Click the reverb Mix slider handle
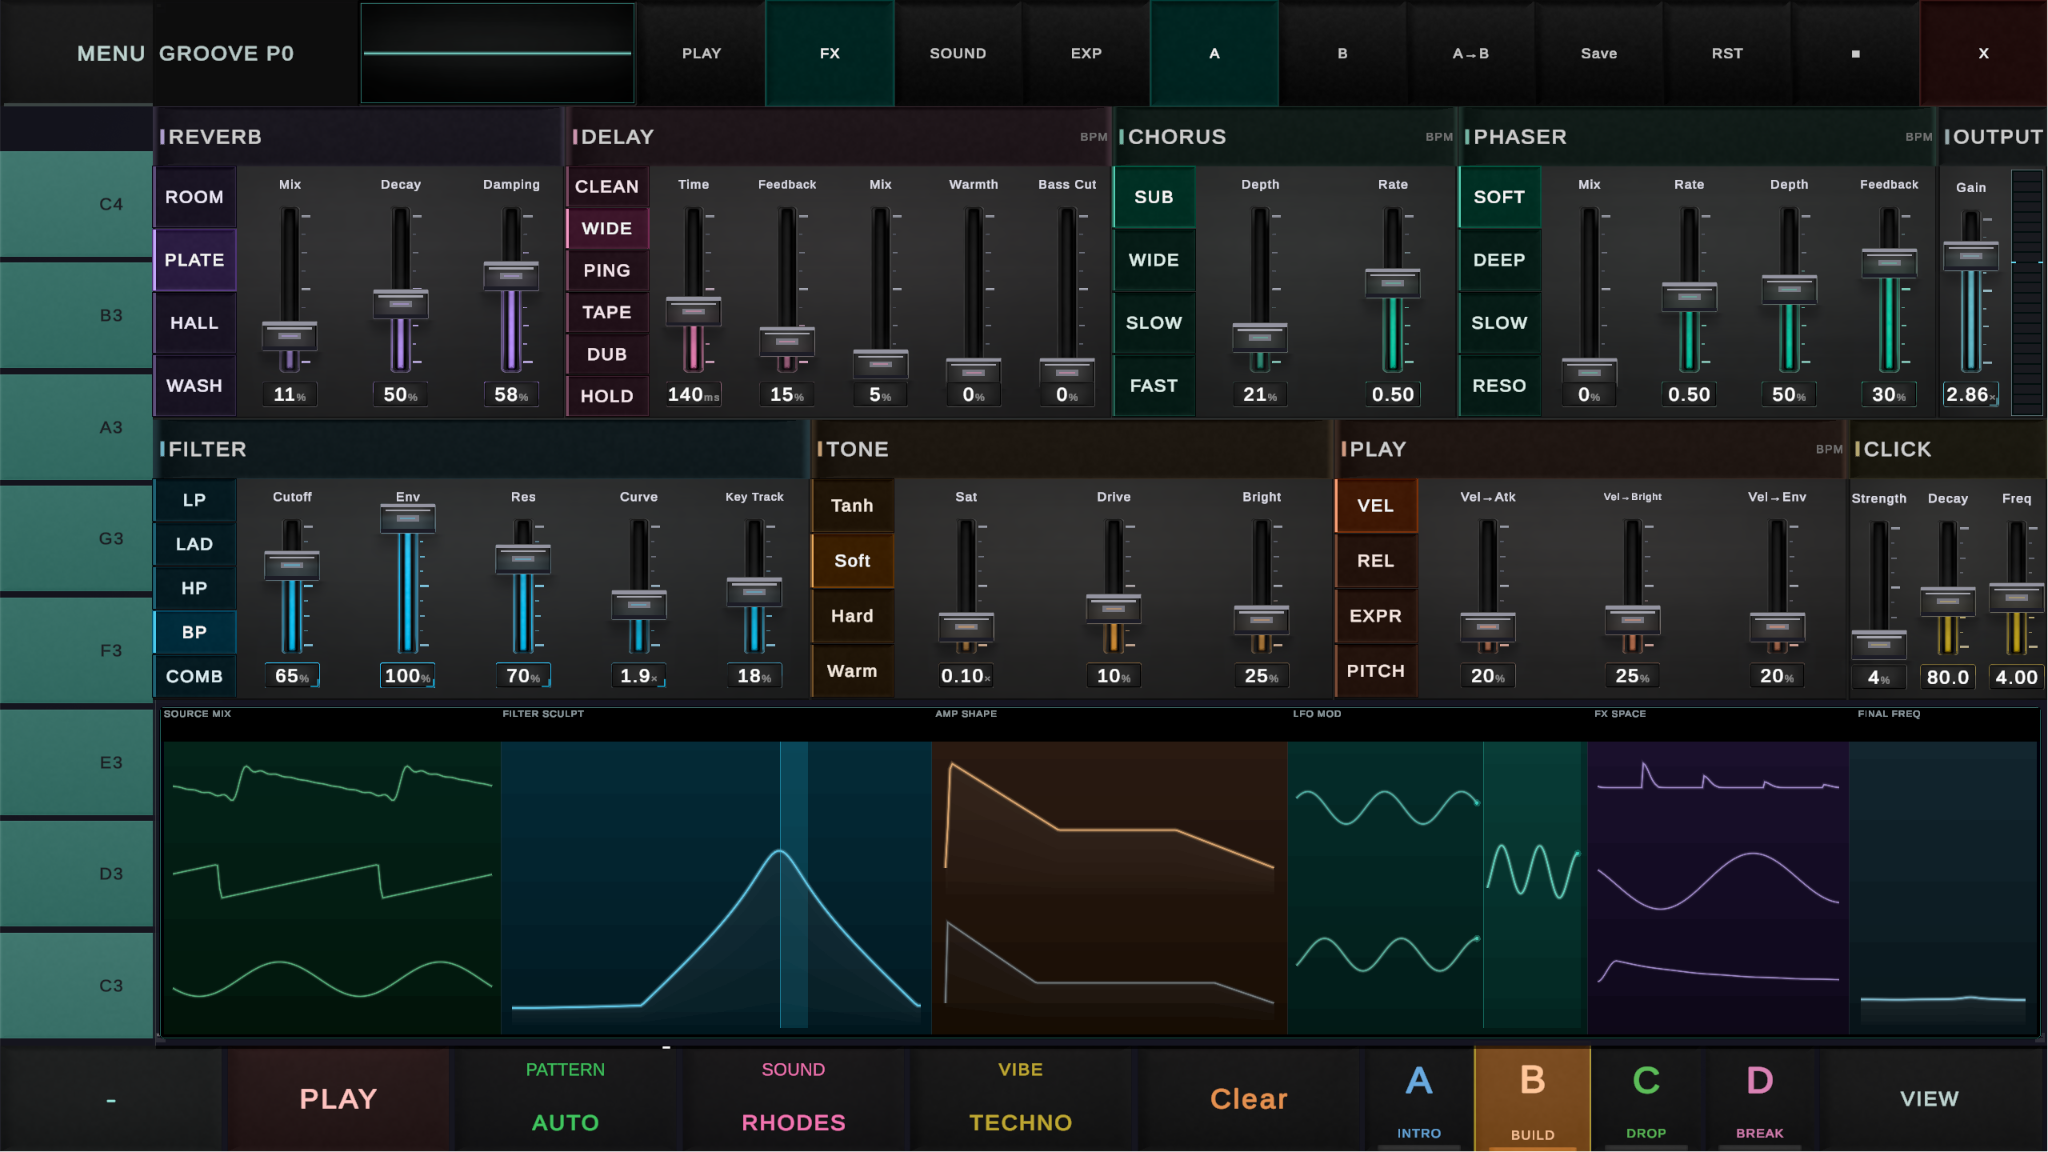The height and width of the screenshot is (1152, 2048). [289, 335]
